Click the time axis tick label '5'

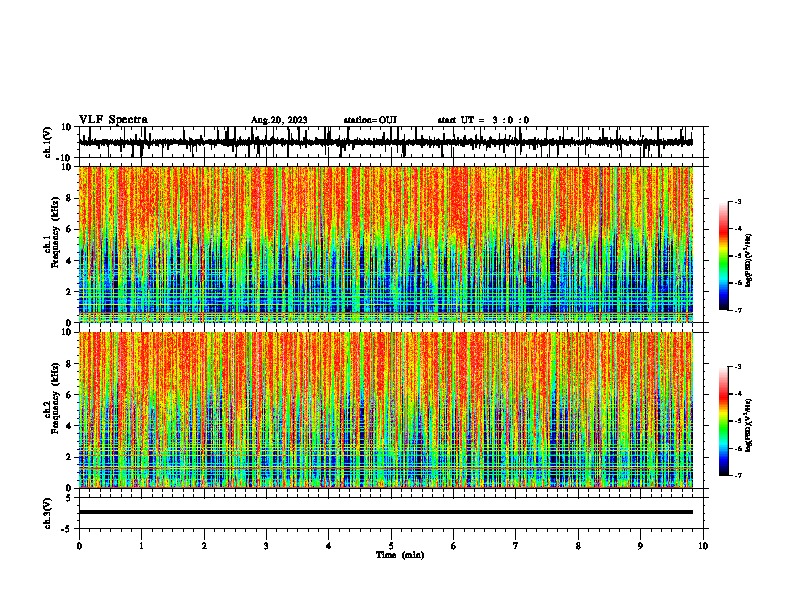[x=391, y=546]
